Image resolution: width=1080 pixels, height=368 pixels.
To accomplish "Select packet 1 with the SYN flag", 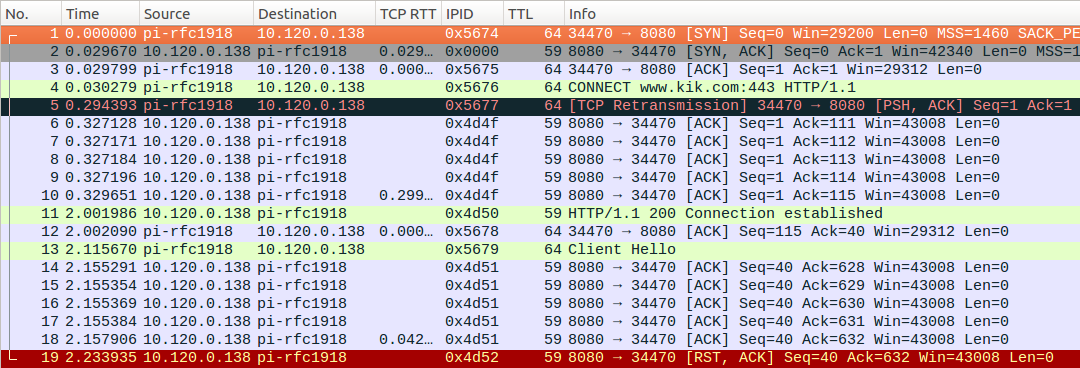I will pos(540,34).
